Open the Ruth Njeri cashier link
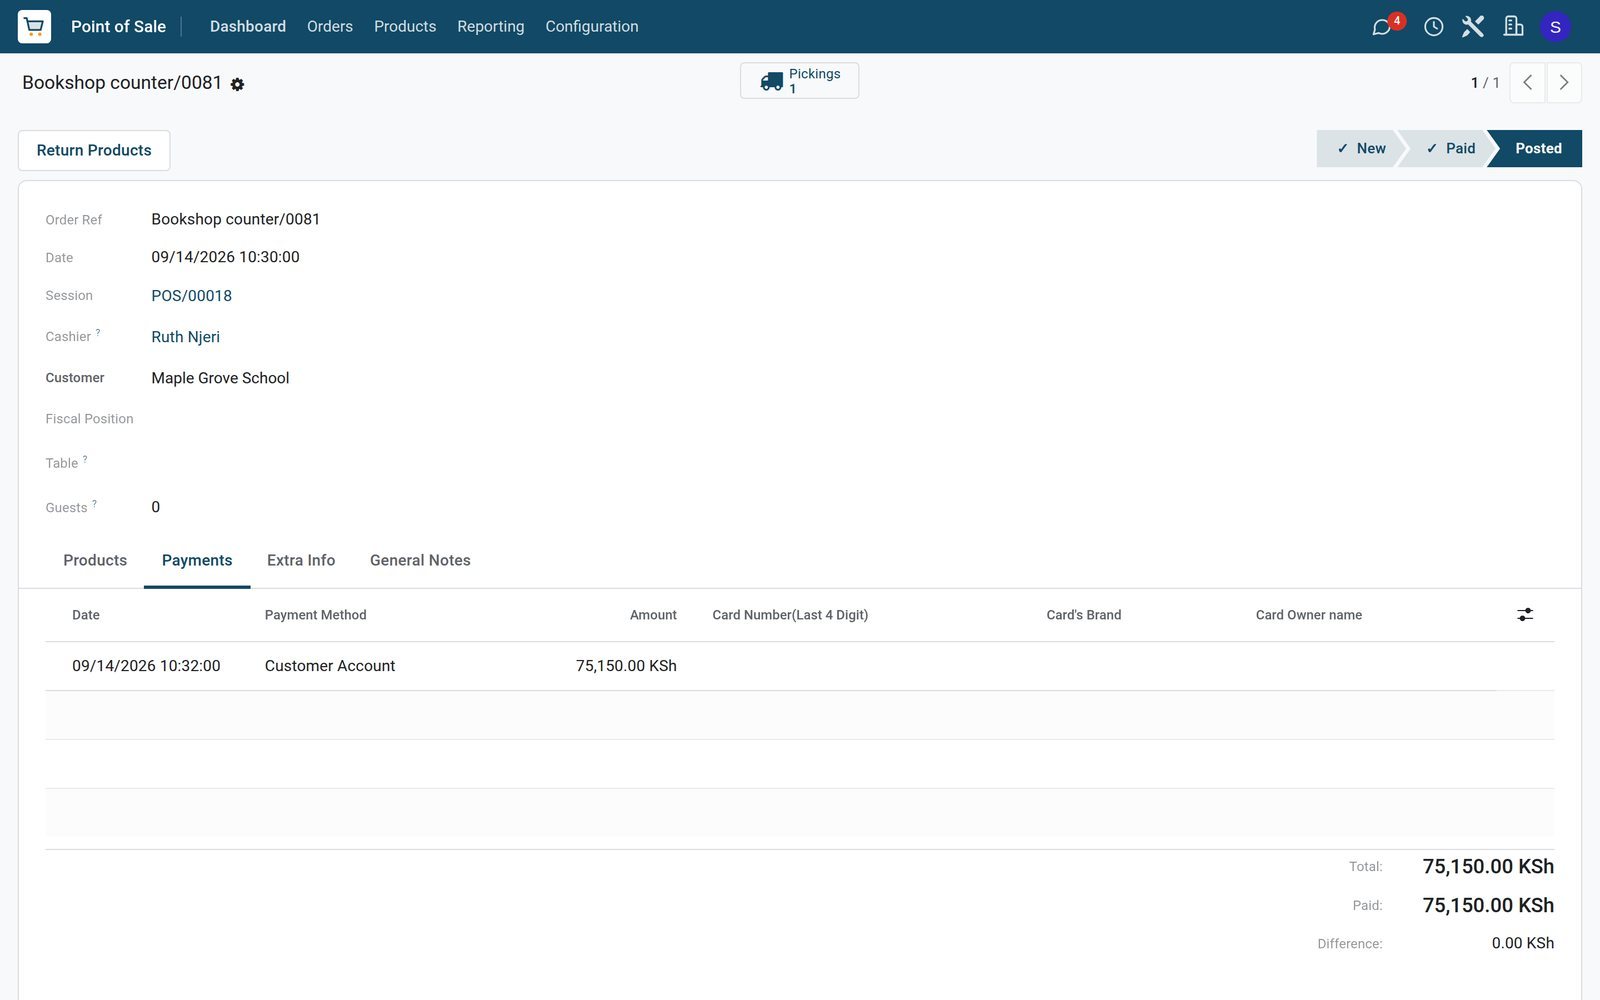The width and height of the screenshot is (1600, 1000). click(185, 337)
